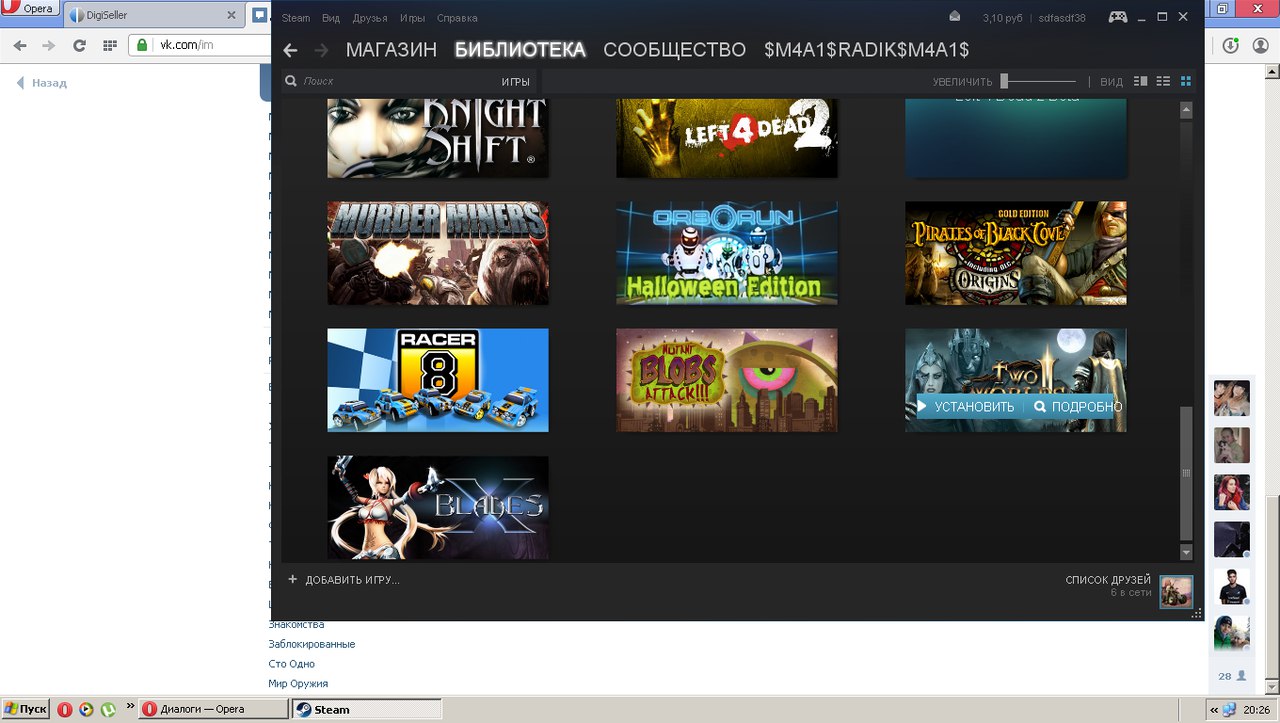Adjust the УВЕЛИЧИТЬ zoom slider handle

point(1004,81)
